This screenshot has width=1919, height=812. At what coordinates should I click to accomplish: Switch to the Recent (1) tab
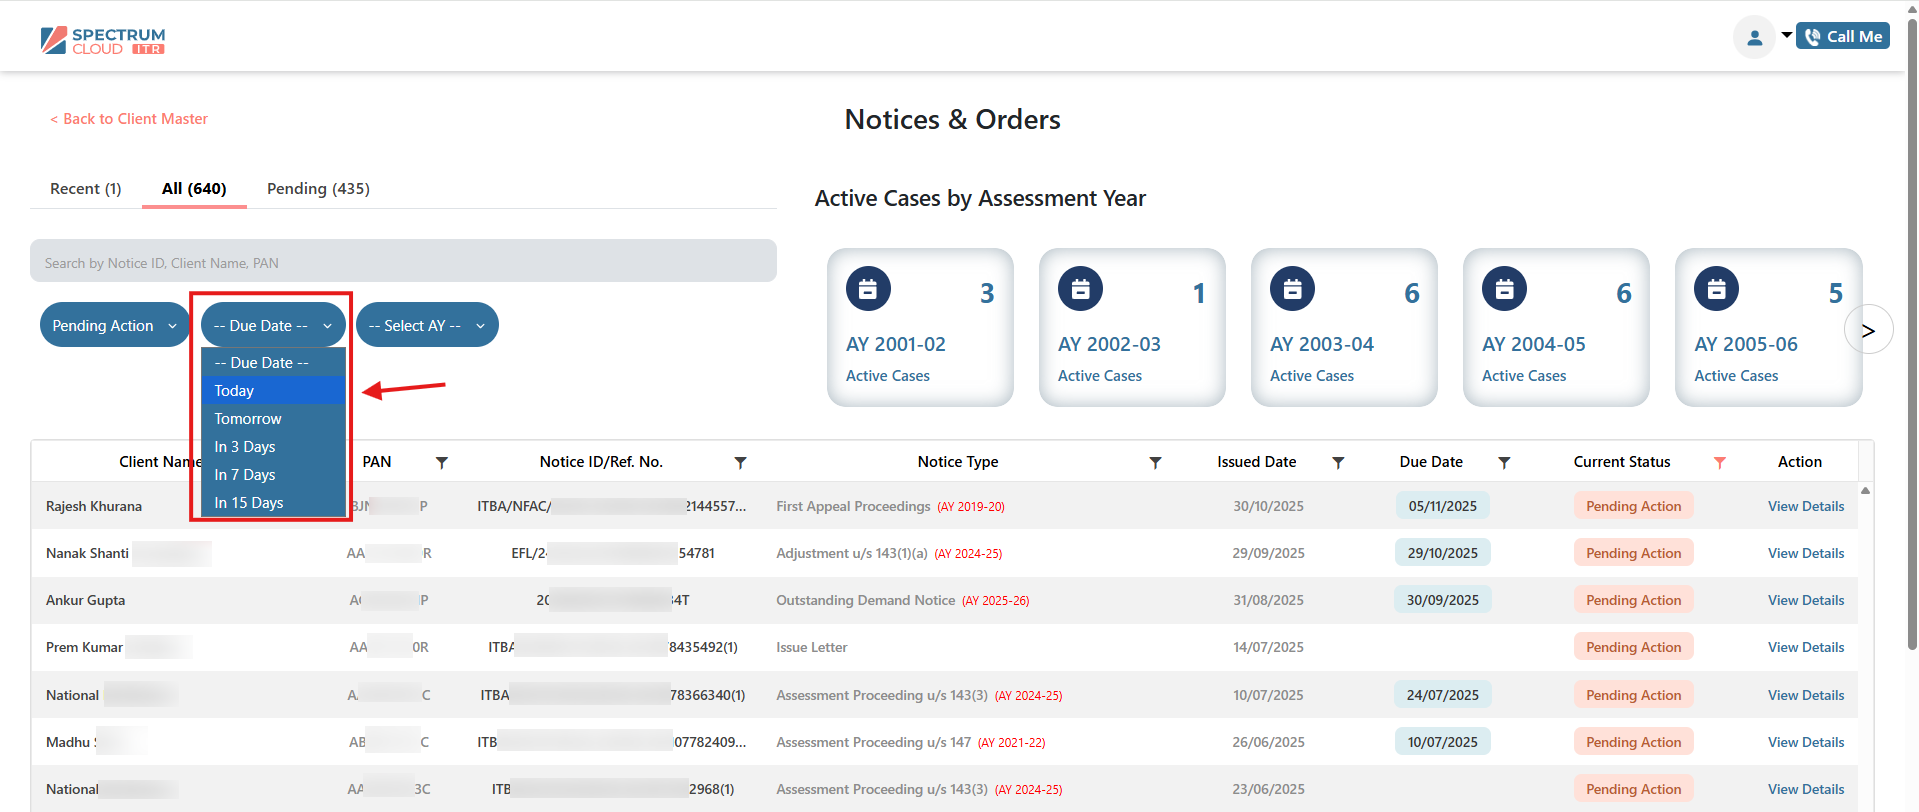pos(86,189)
